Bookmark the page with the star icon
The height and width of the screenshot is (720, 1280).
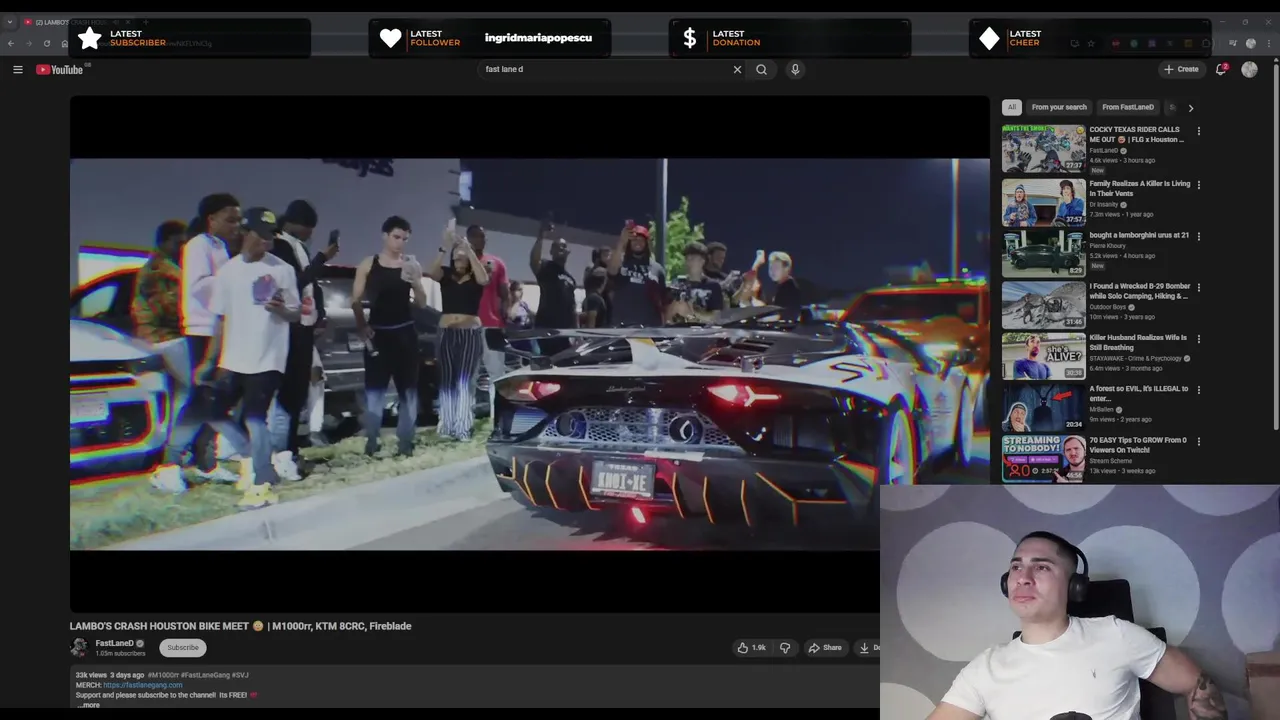click(1091, 43)
